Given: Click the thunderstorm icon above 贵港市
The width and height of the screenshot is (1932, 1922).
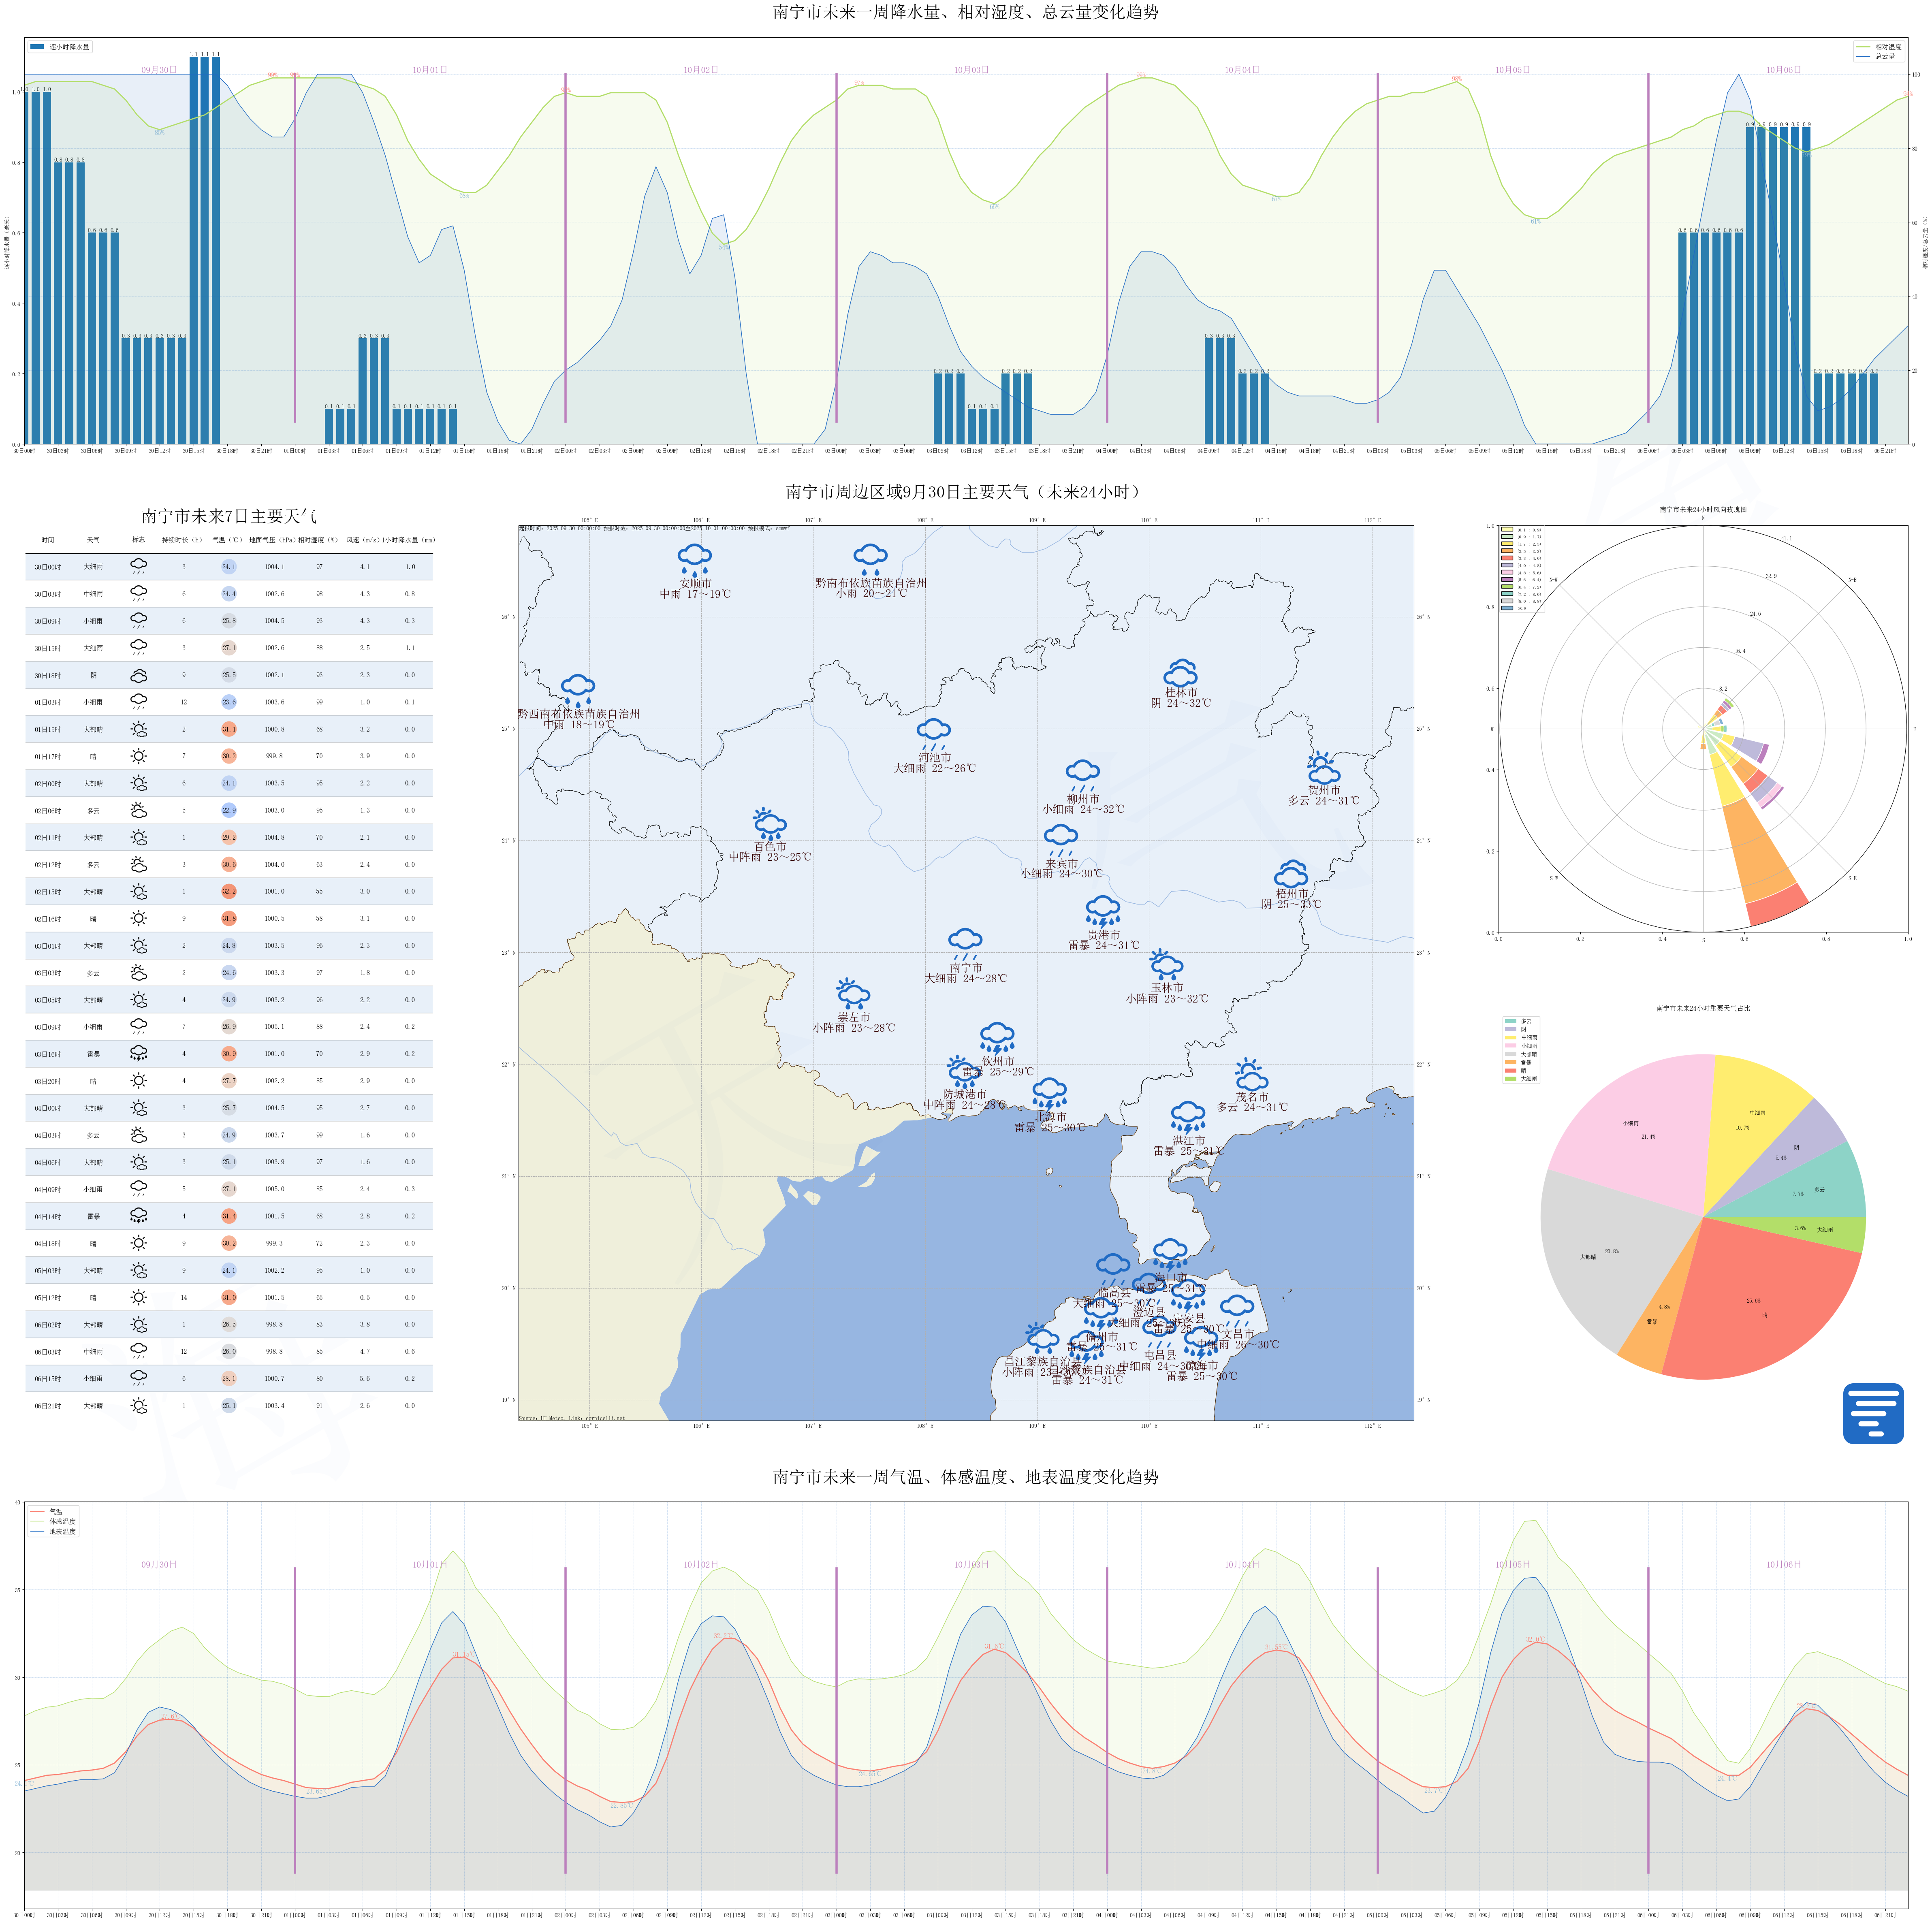Looking at the screenshot, I should click(1103, 912).
